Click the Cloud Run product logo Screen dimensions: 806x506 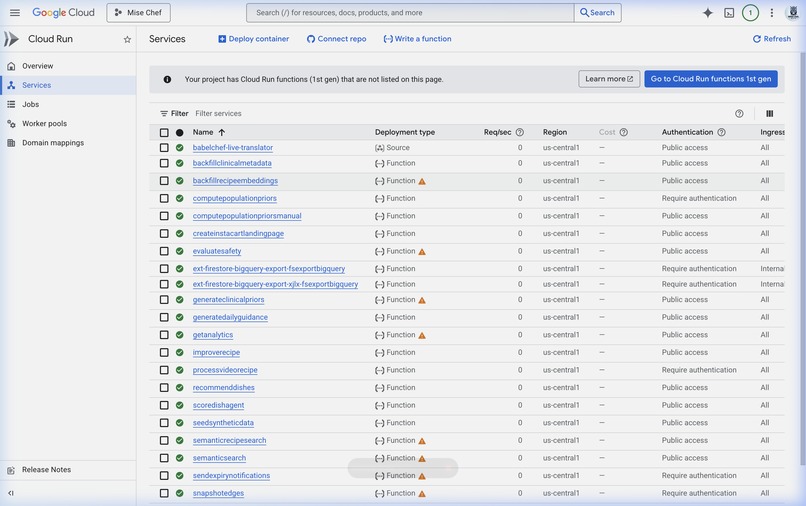(x=11, y=39)
